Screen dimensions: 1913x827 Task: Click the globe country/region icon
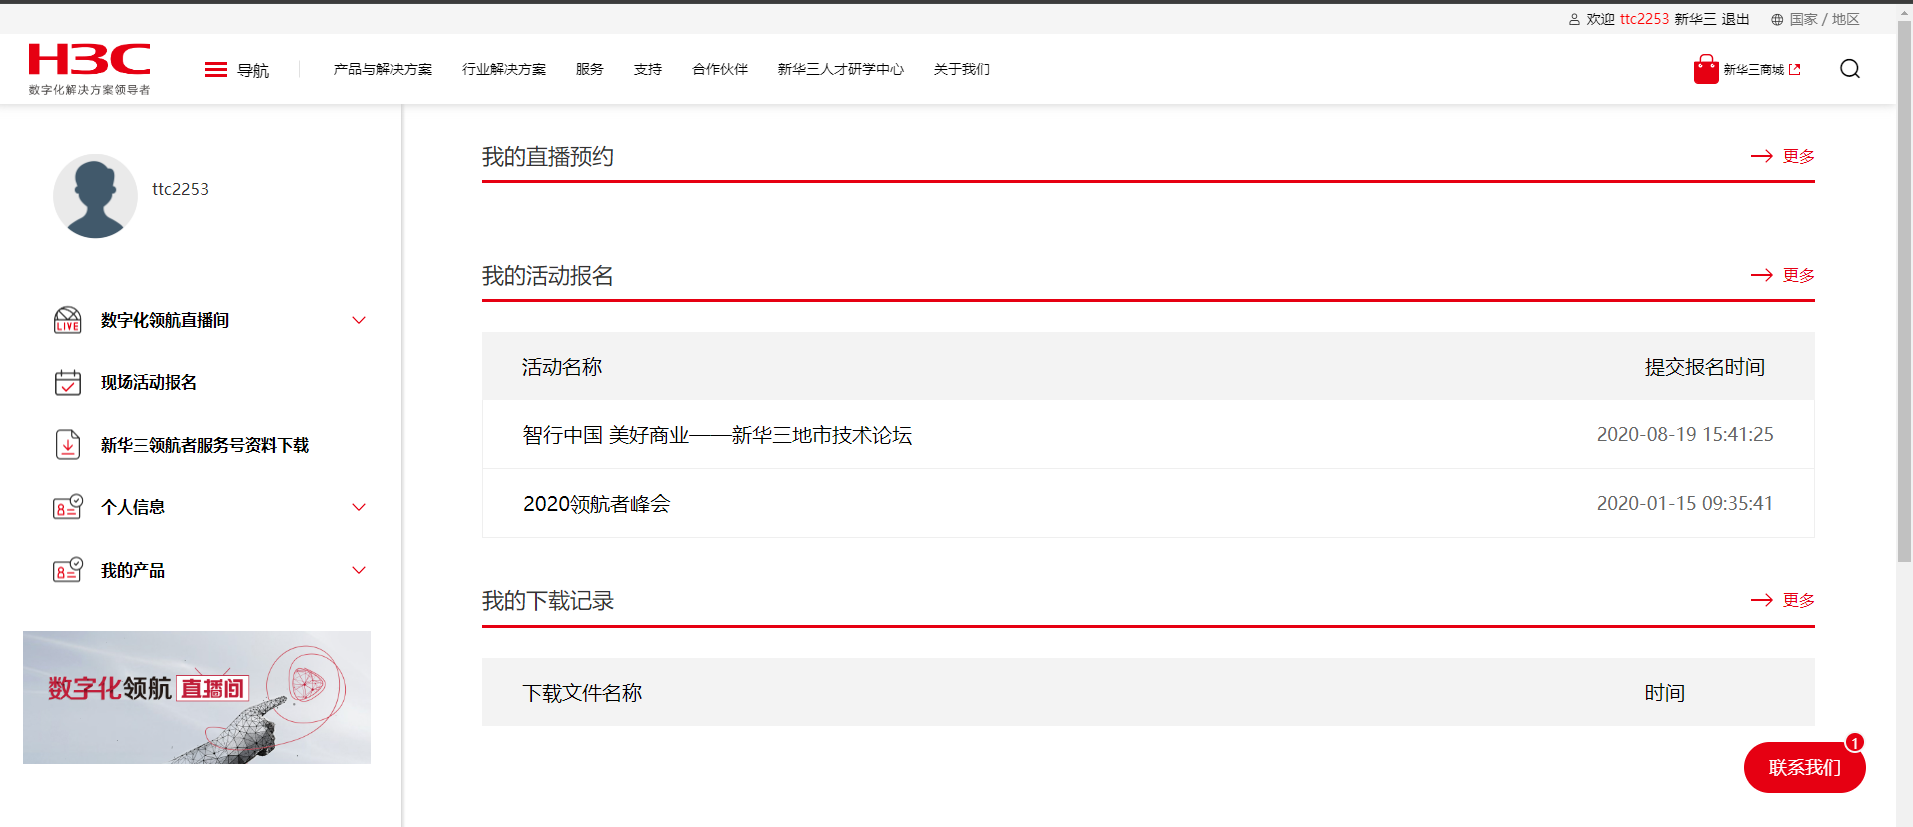(x=1776, y=20)
